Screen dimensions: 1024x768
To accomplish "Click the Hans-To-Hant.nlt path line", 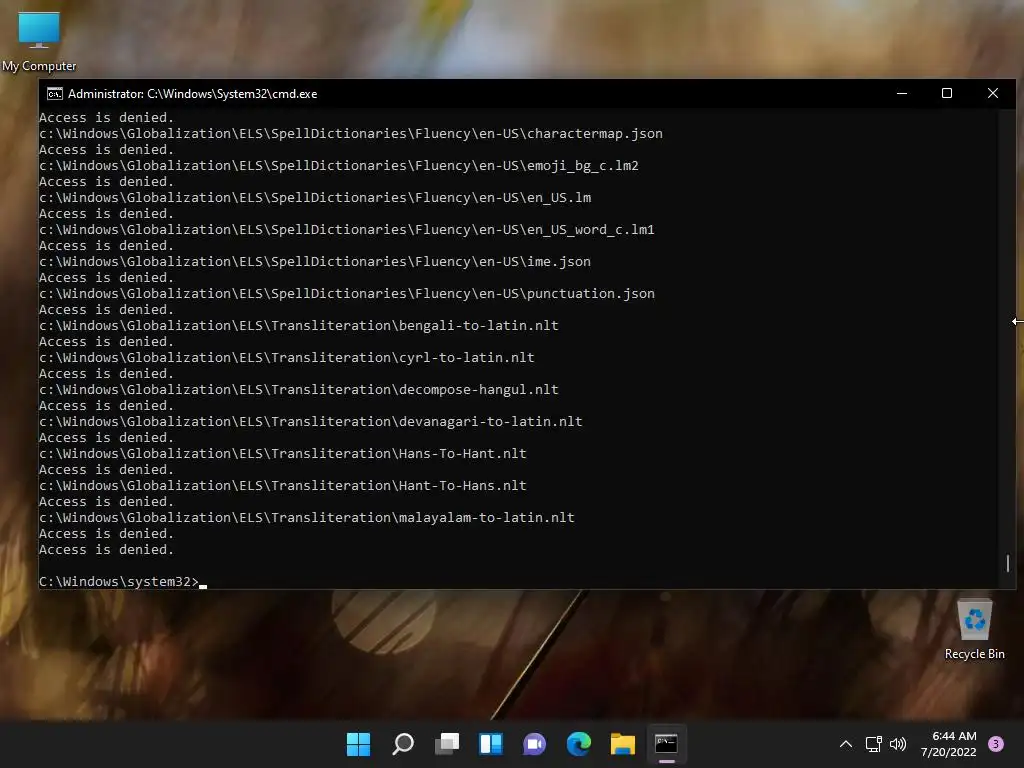I will [x=283, y=453].
